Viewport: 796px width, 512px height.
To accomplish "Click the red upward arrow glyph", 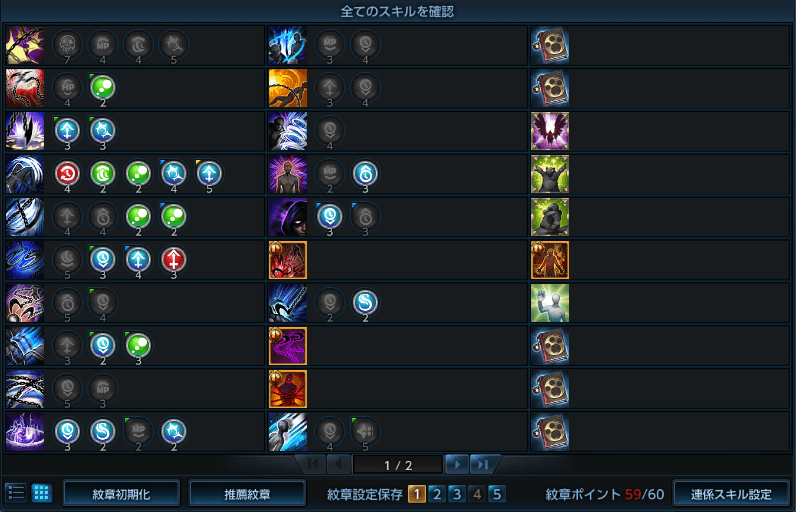I will click(x=174, y=259).
